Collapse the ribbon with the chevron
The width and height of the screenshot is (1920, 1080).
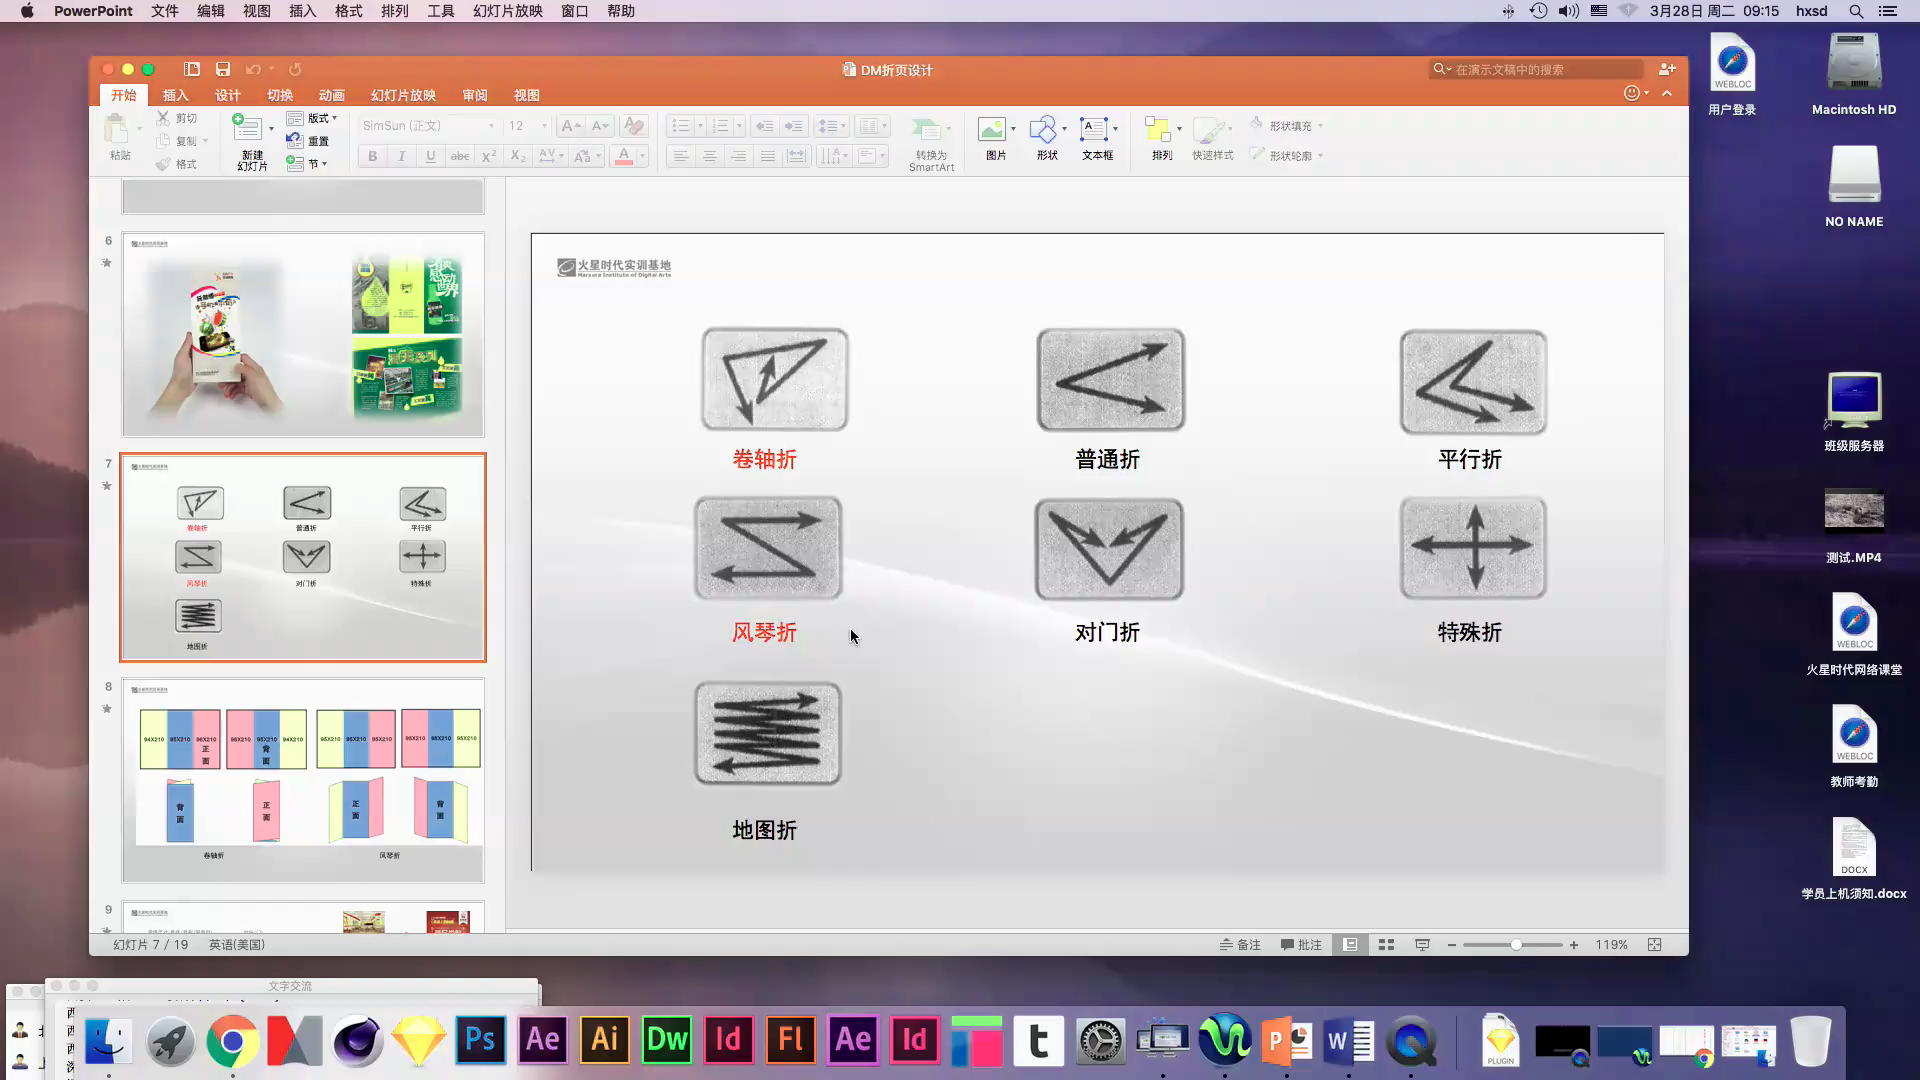[1667, 93]
